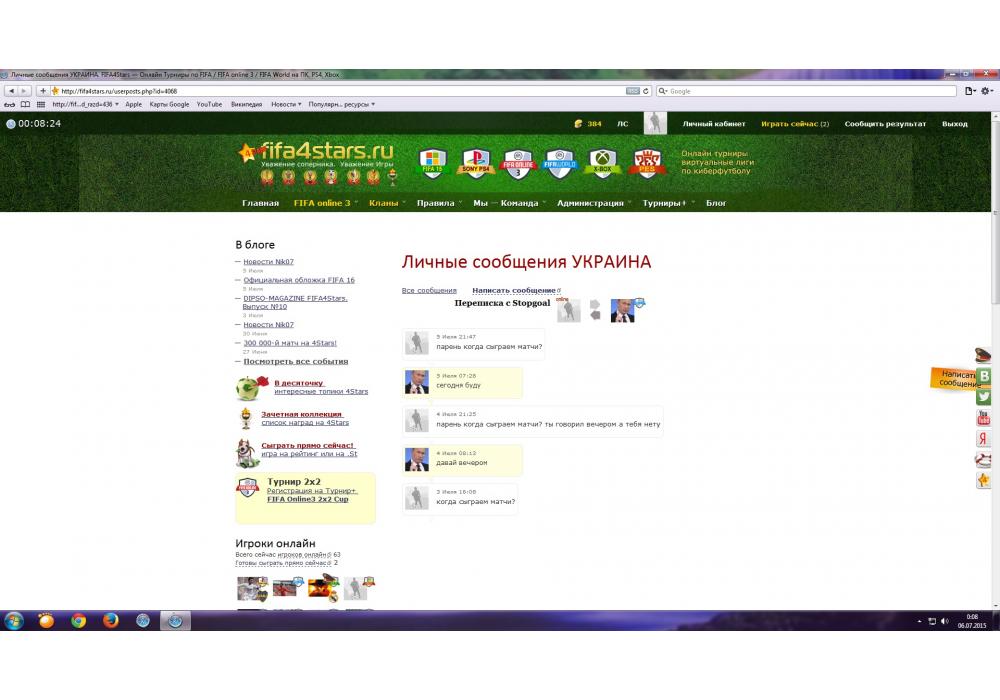Click the FIFA 15 PC shield icon

[432, 163]
